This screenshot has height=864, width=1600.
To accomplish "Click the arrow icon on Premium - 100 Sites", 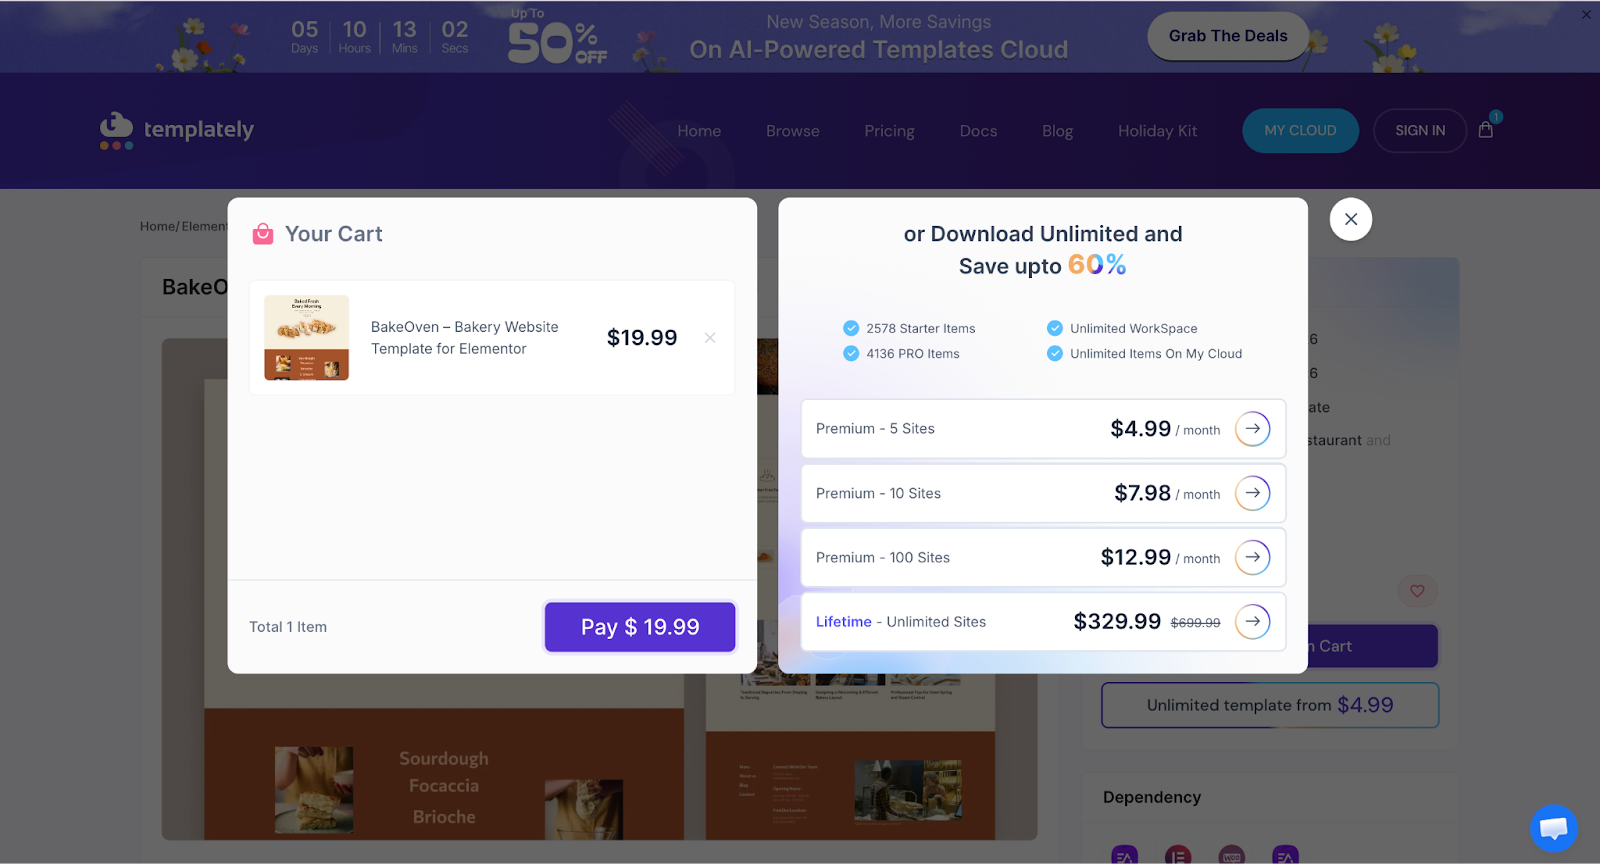I will (1252, 557).
